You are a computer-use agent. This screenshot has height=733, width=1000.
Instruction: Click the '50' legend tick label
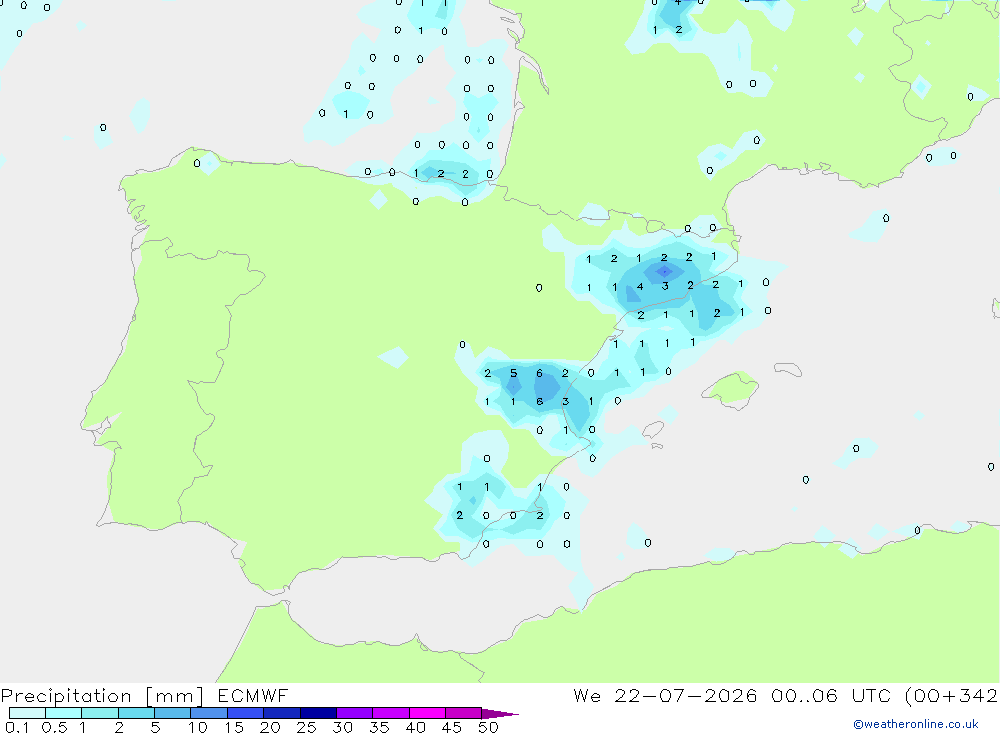pyautogui.click(x=488, y=727)
